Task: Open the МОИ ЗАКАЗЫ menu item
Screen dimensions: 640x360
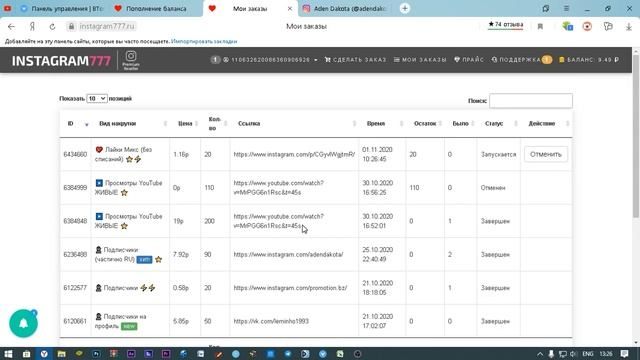Action: [x=420, y=60]
